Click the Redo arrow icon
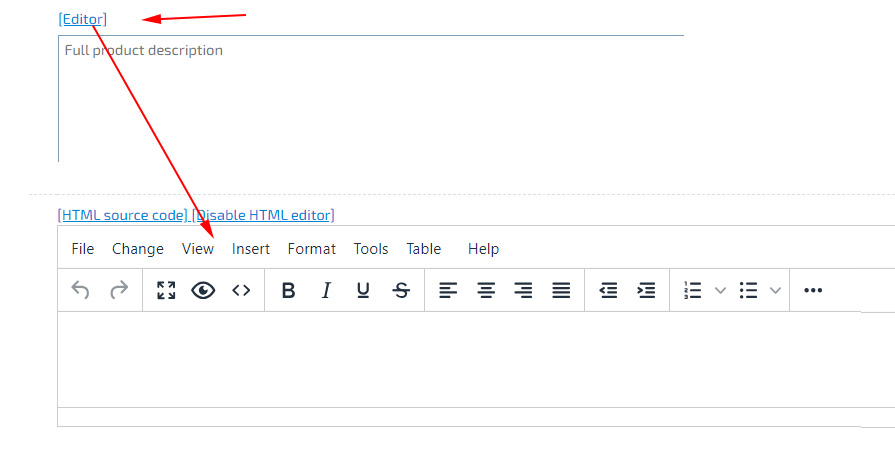895x461 pixels. tap(119, 290)
